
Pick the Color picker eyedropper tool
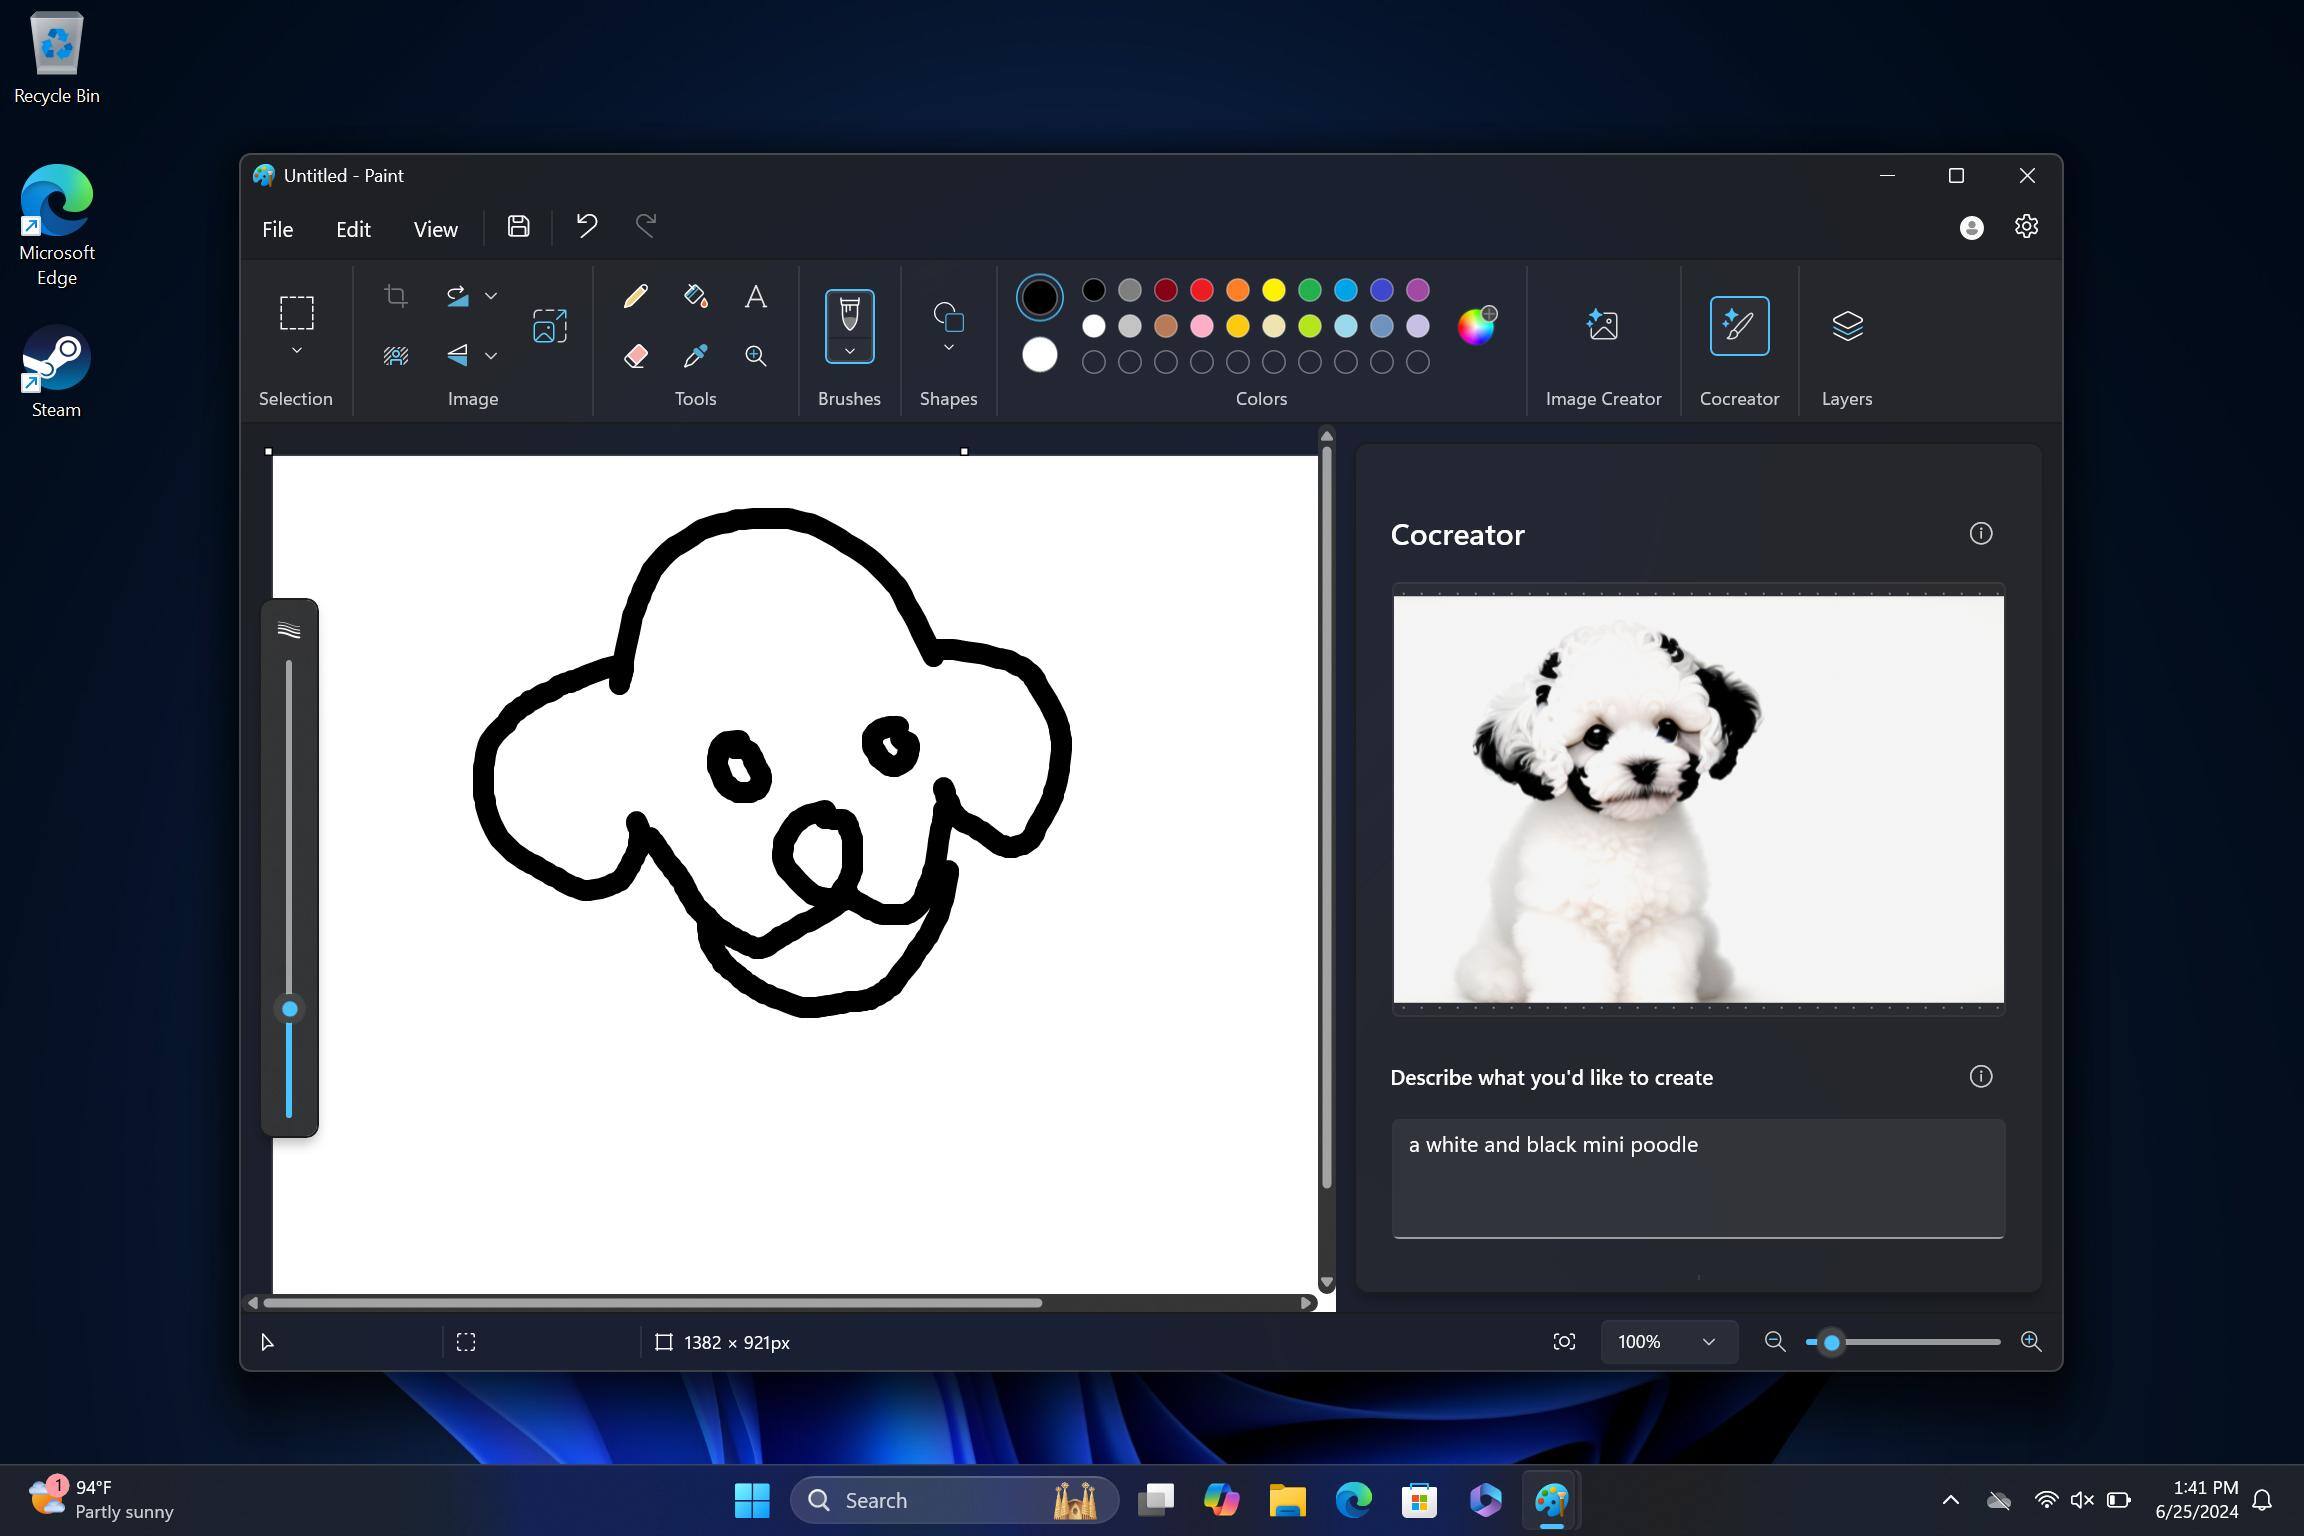[695, 356]
